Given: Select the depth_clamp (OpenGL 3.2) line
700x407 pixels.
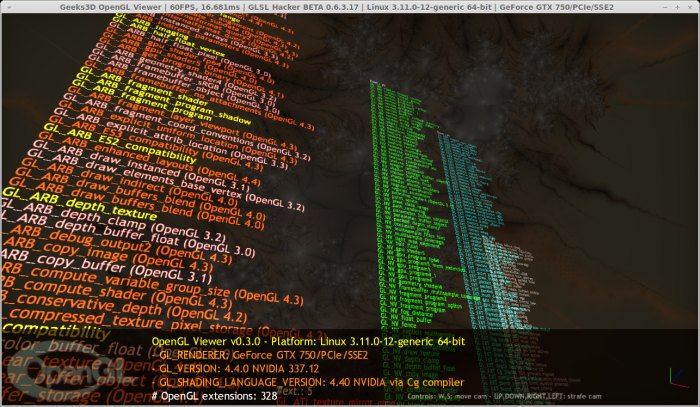Looking at the screenshot, I should click(x=114, y=220).
